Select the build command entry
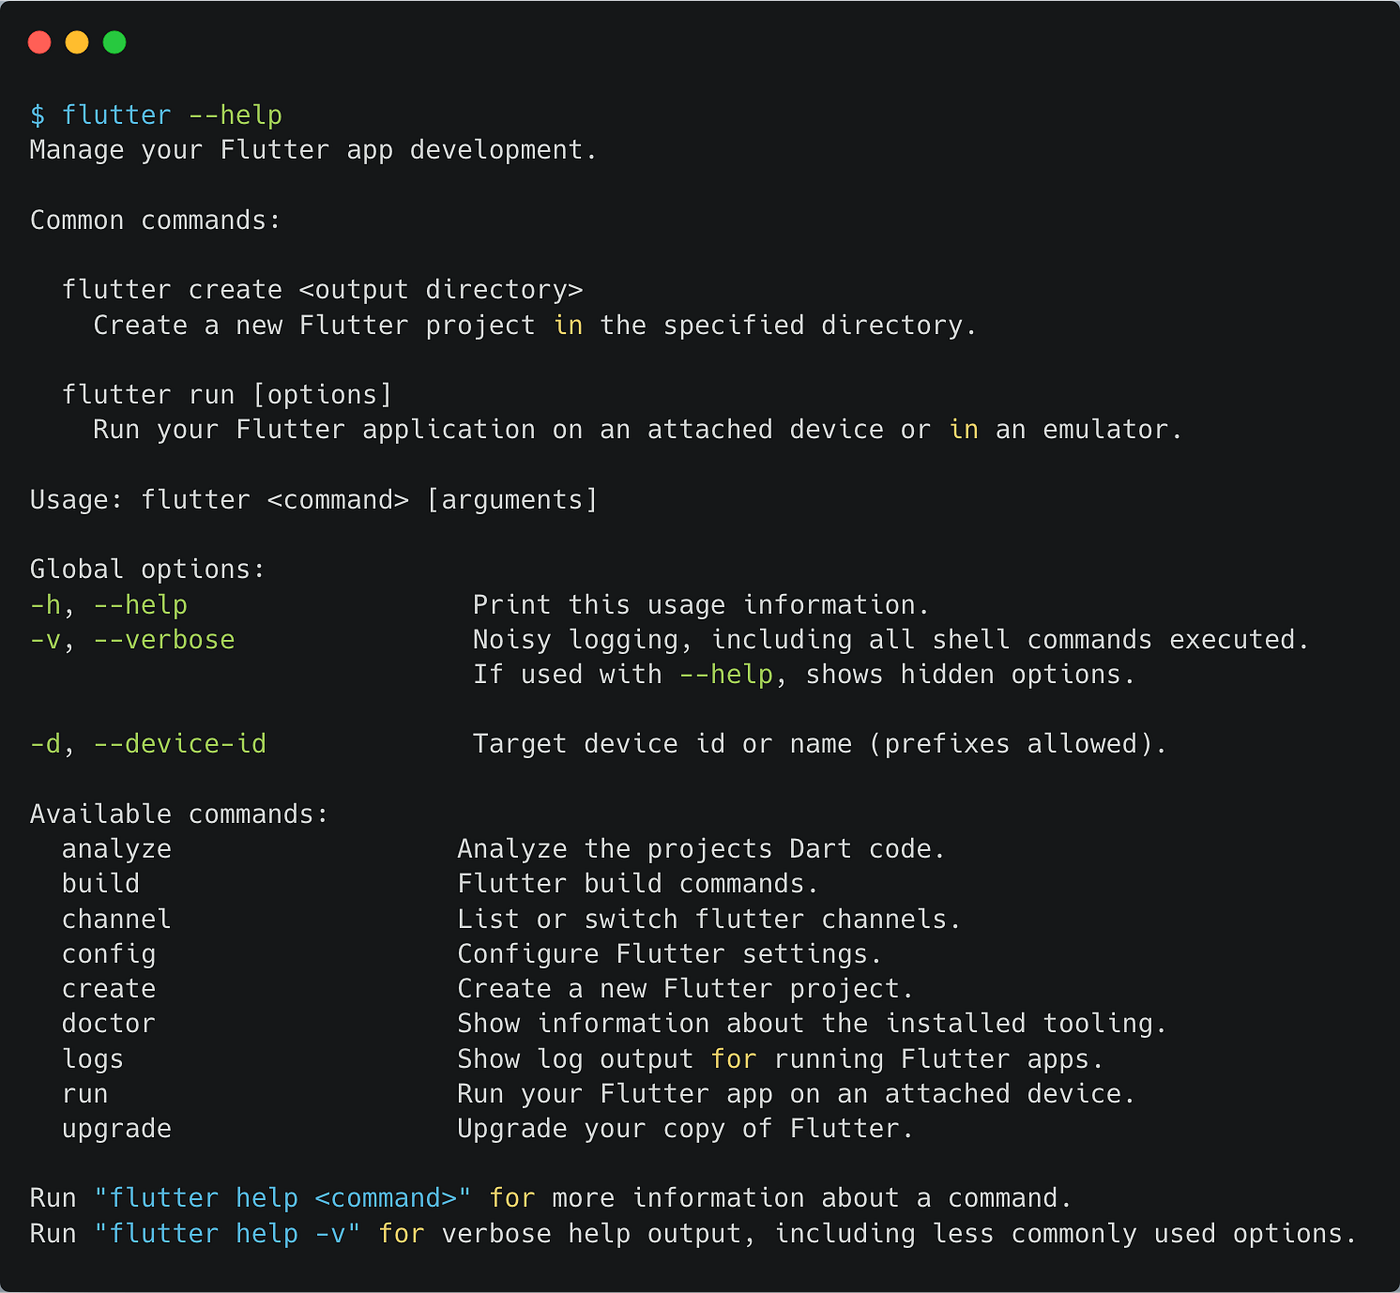1400x1293 pixels. point(100,883)
